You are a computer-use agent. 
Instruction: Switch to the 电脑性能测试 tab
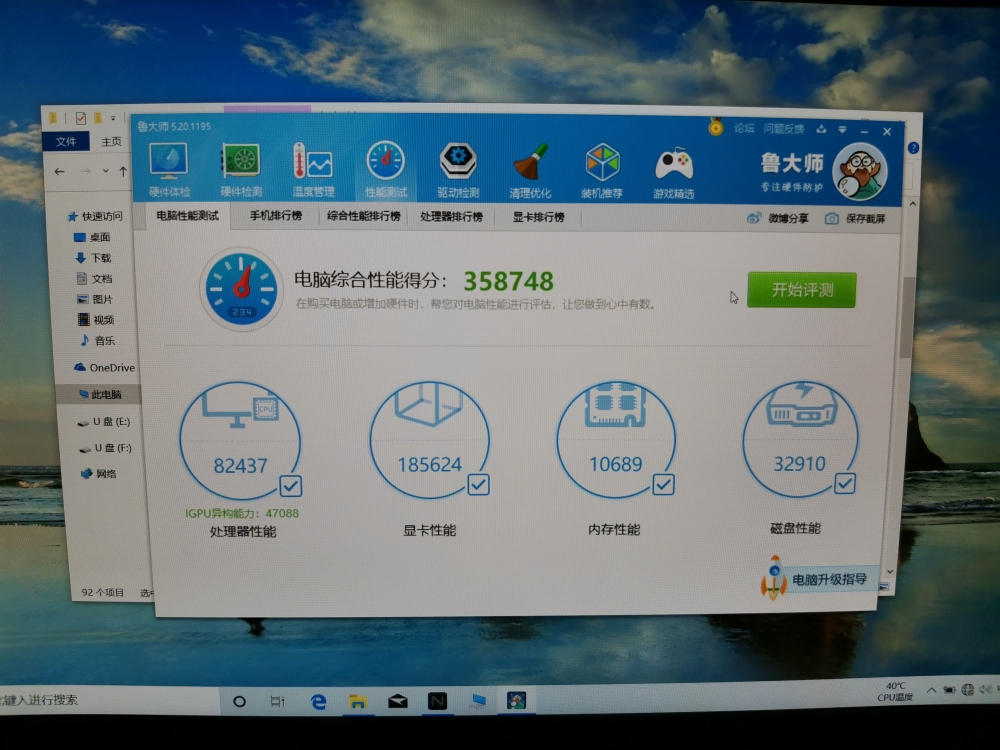click(x=188, y=216)
